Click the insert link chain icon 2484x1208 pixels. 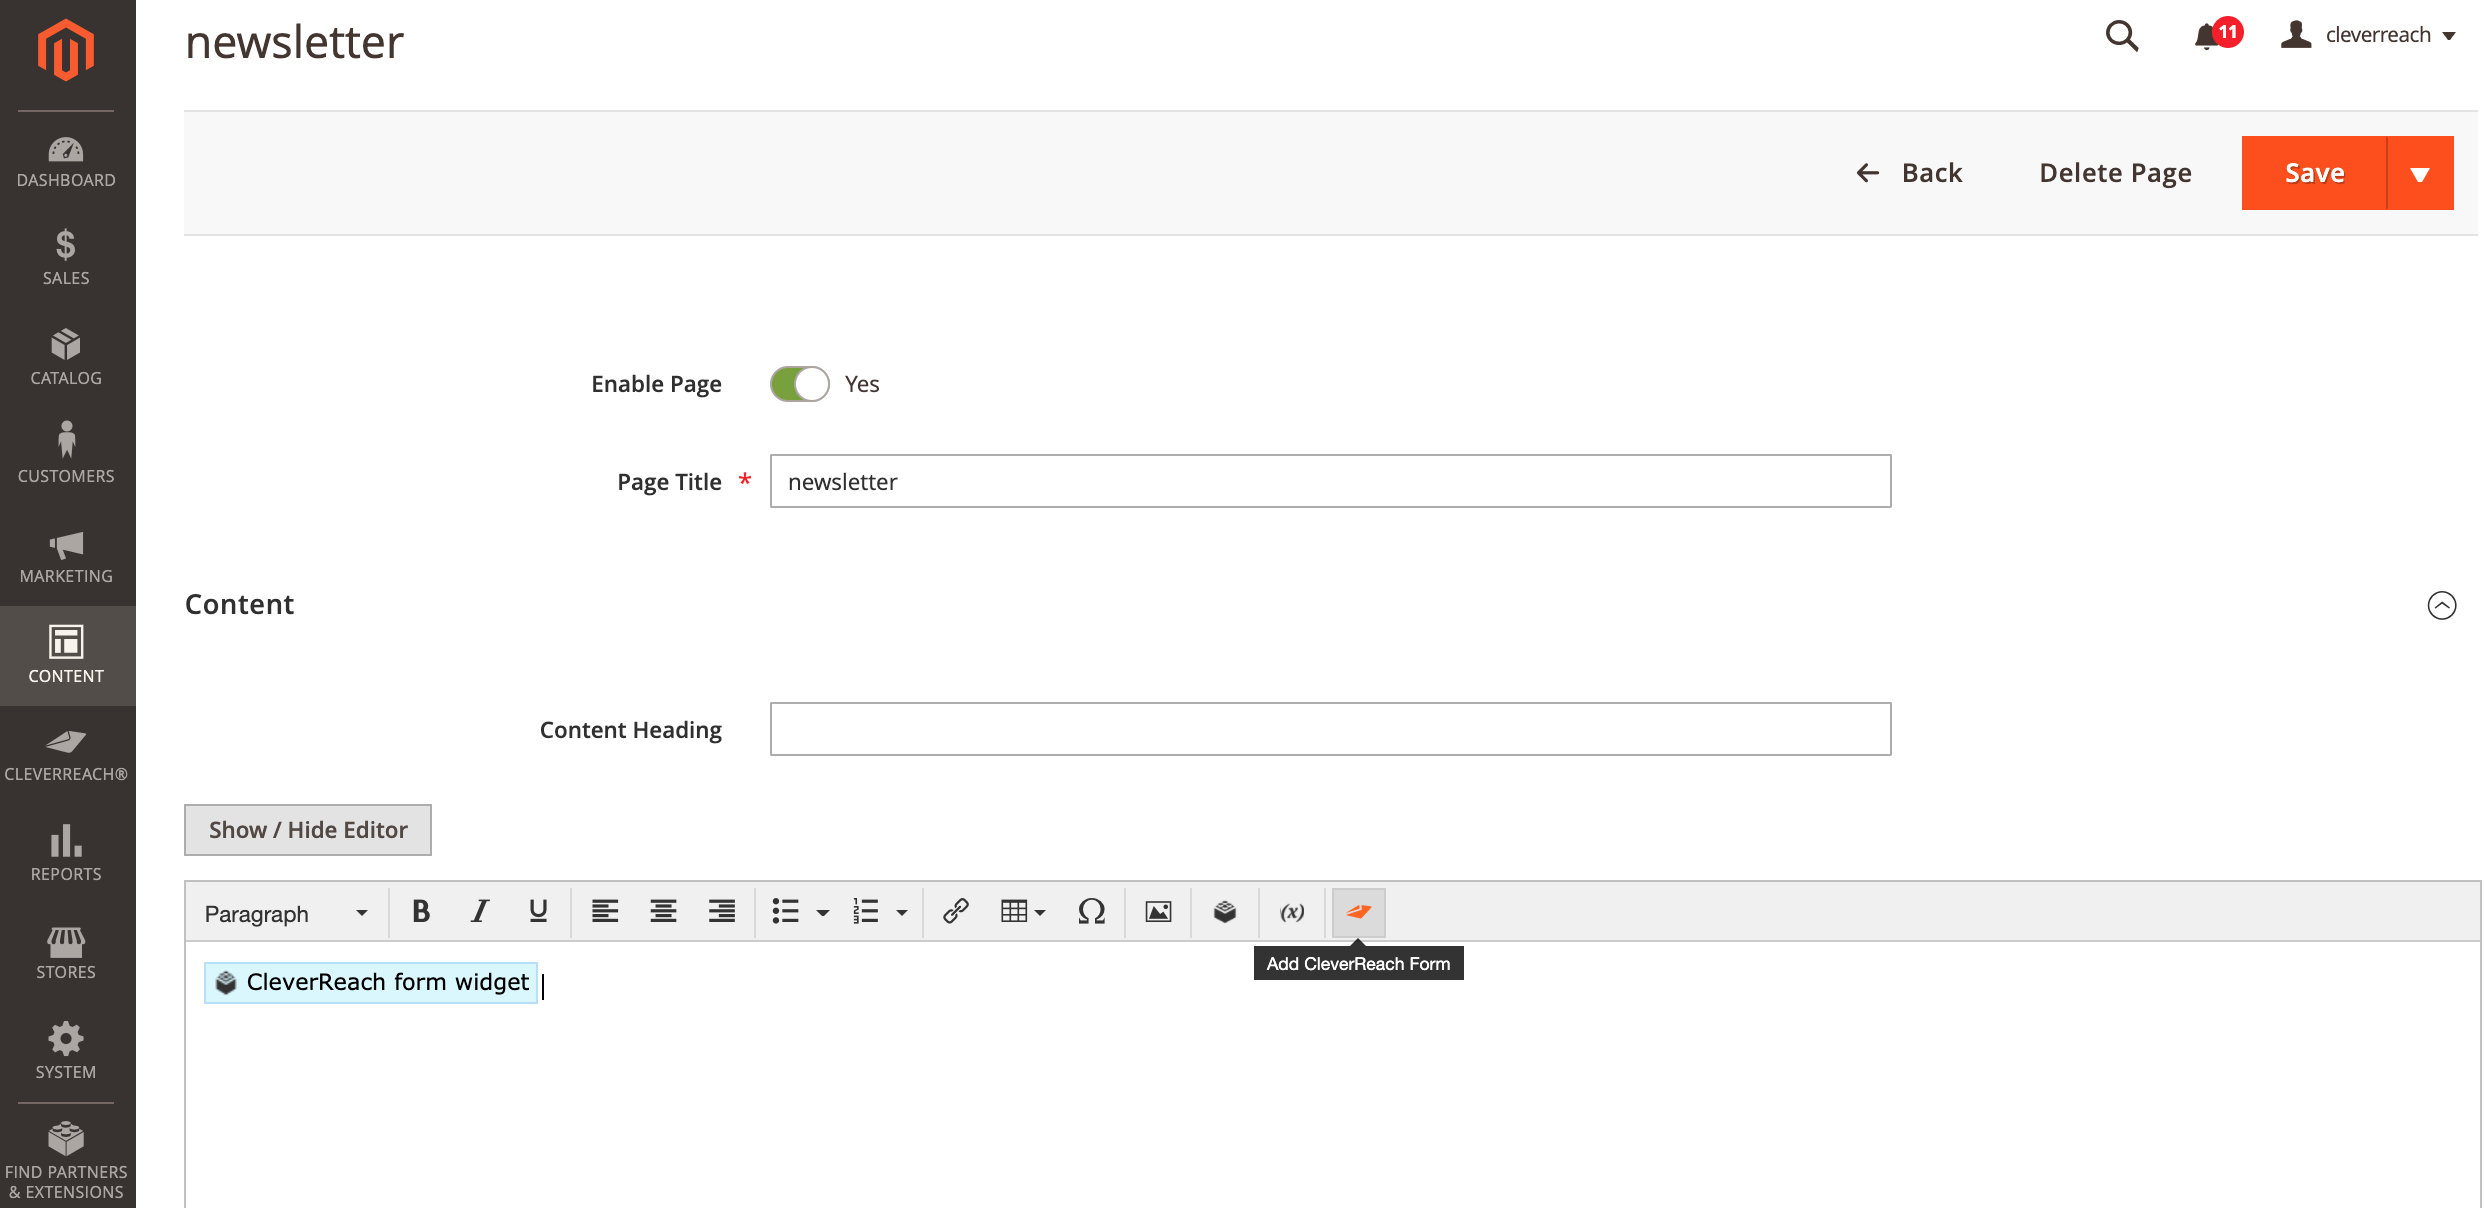(955, 912)
